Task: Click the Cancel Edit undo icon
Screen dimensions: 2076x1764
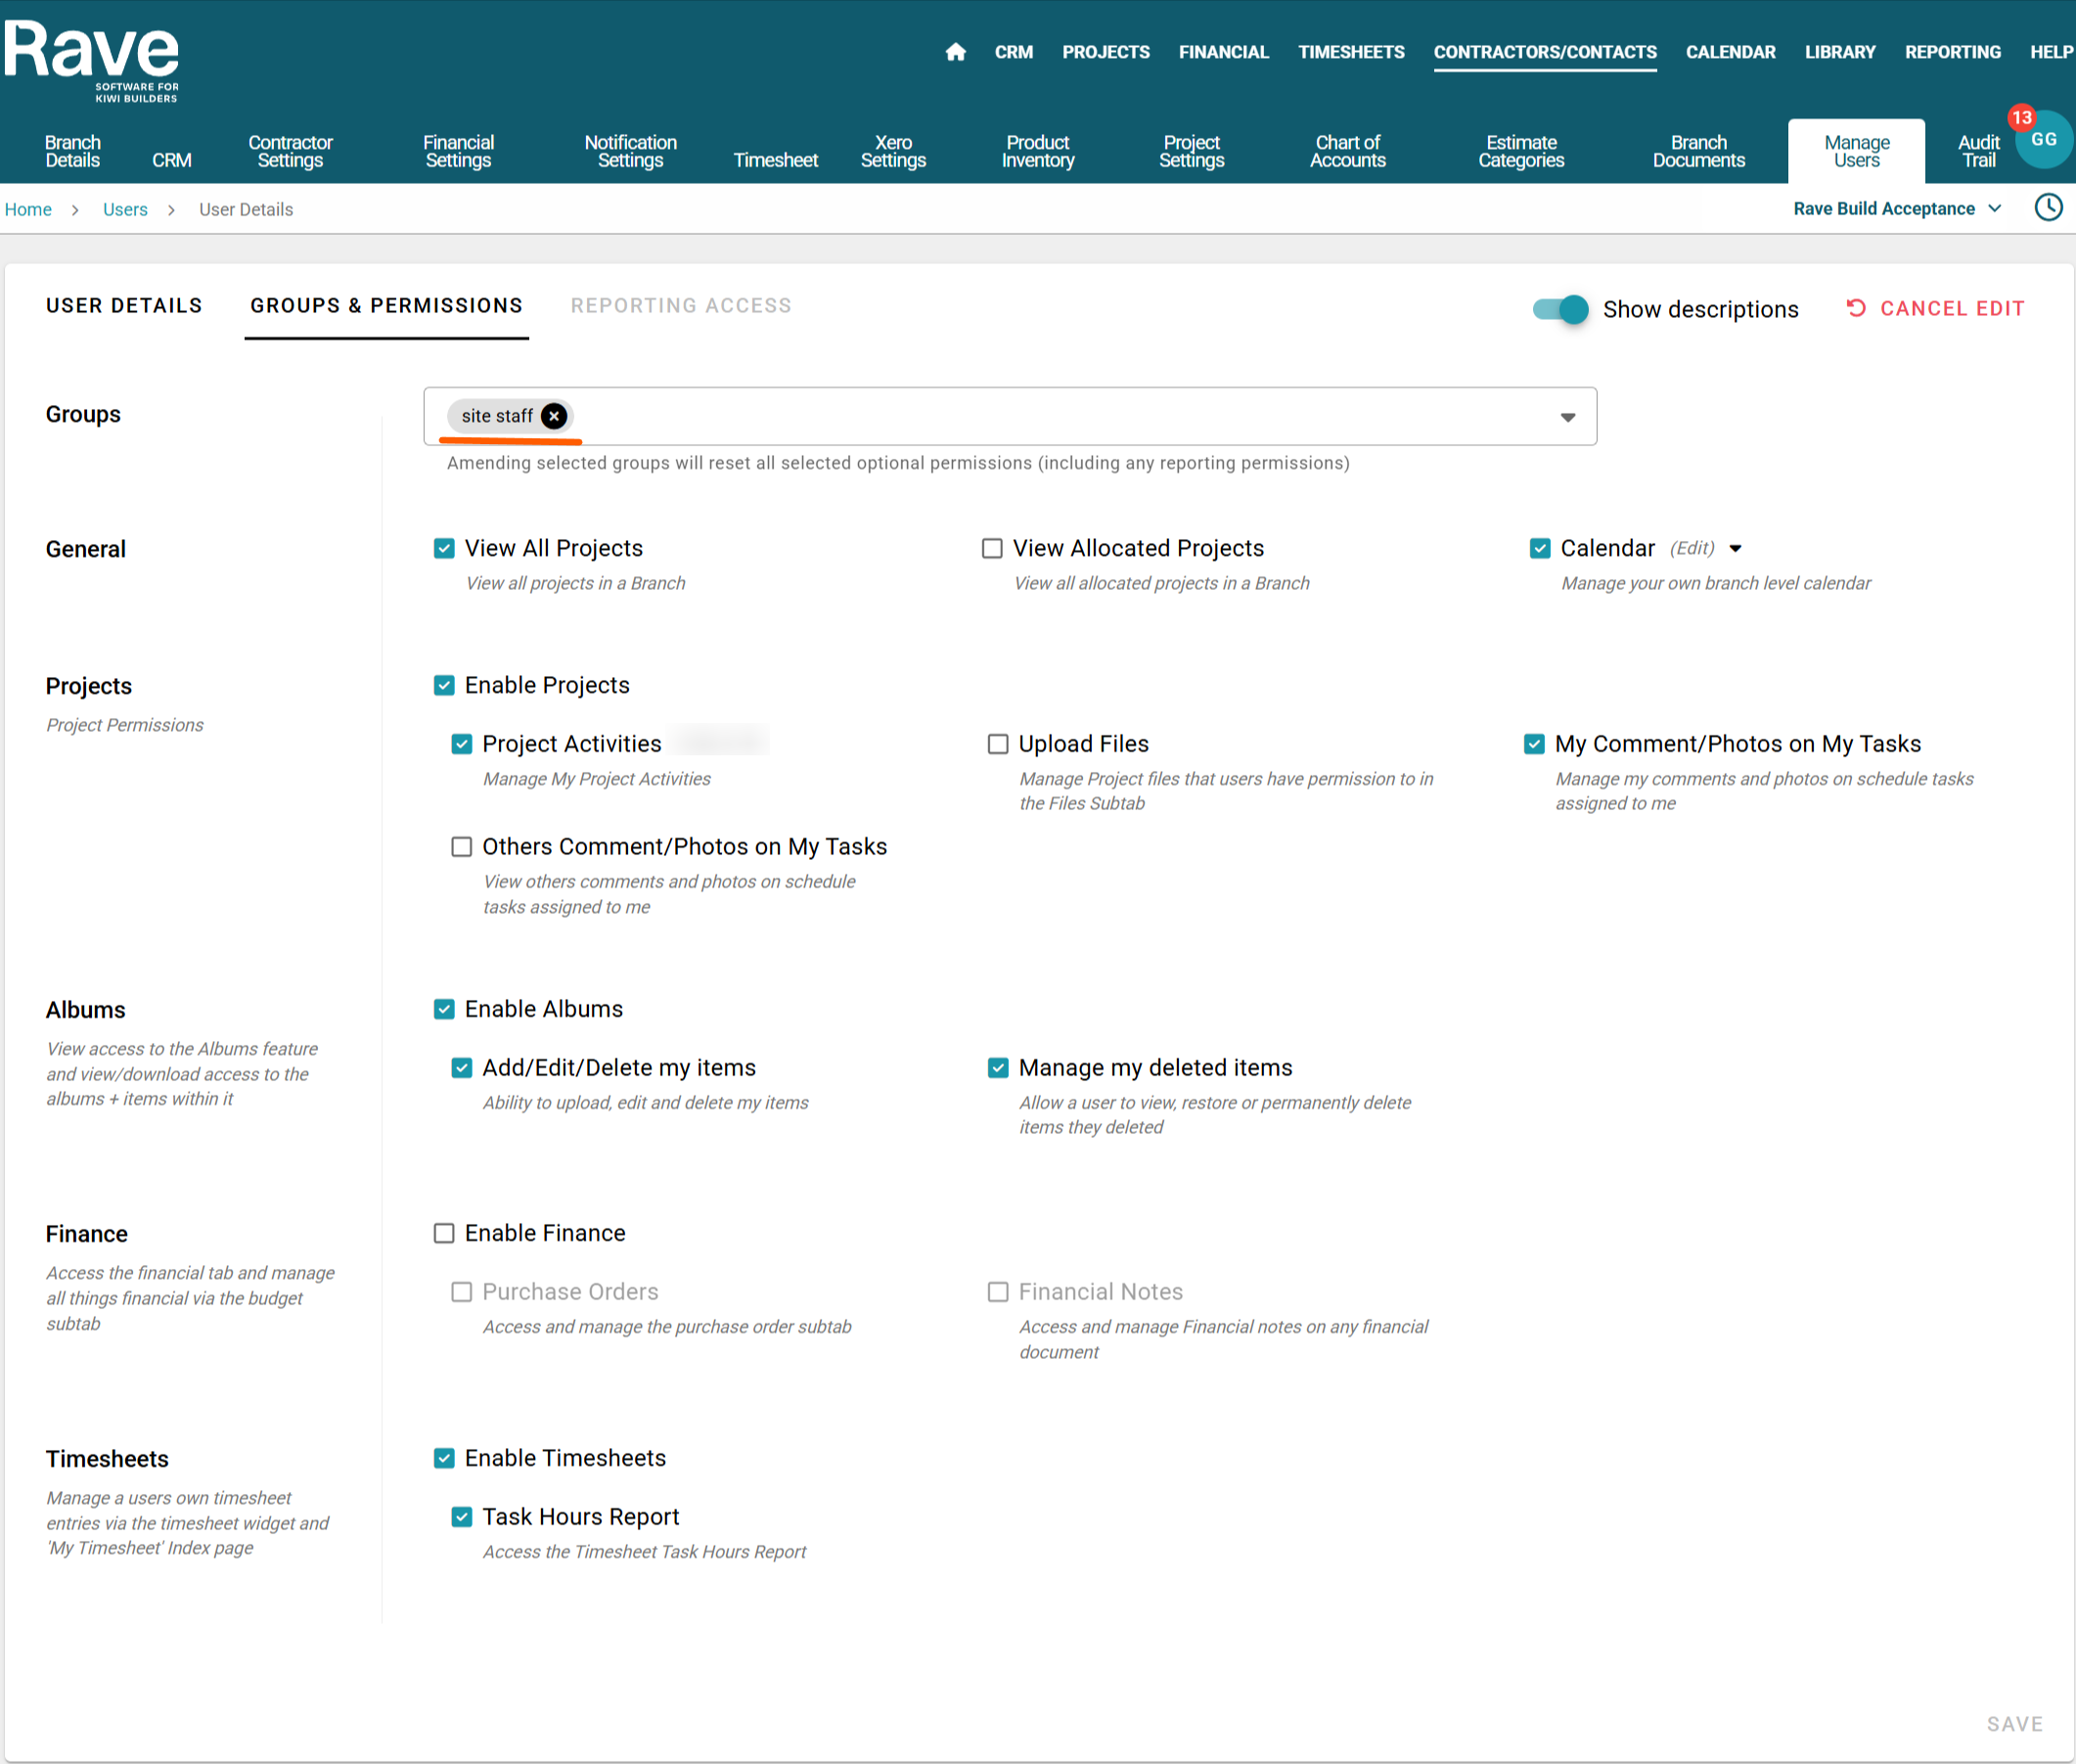Action: pyautogui.click(x=1856, y=308)
